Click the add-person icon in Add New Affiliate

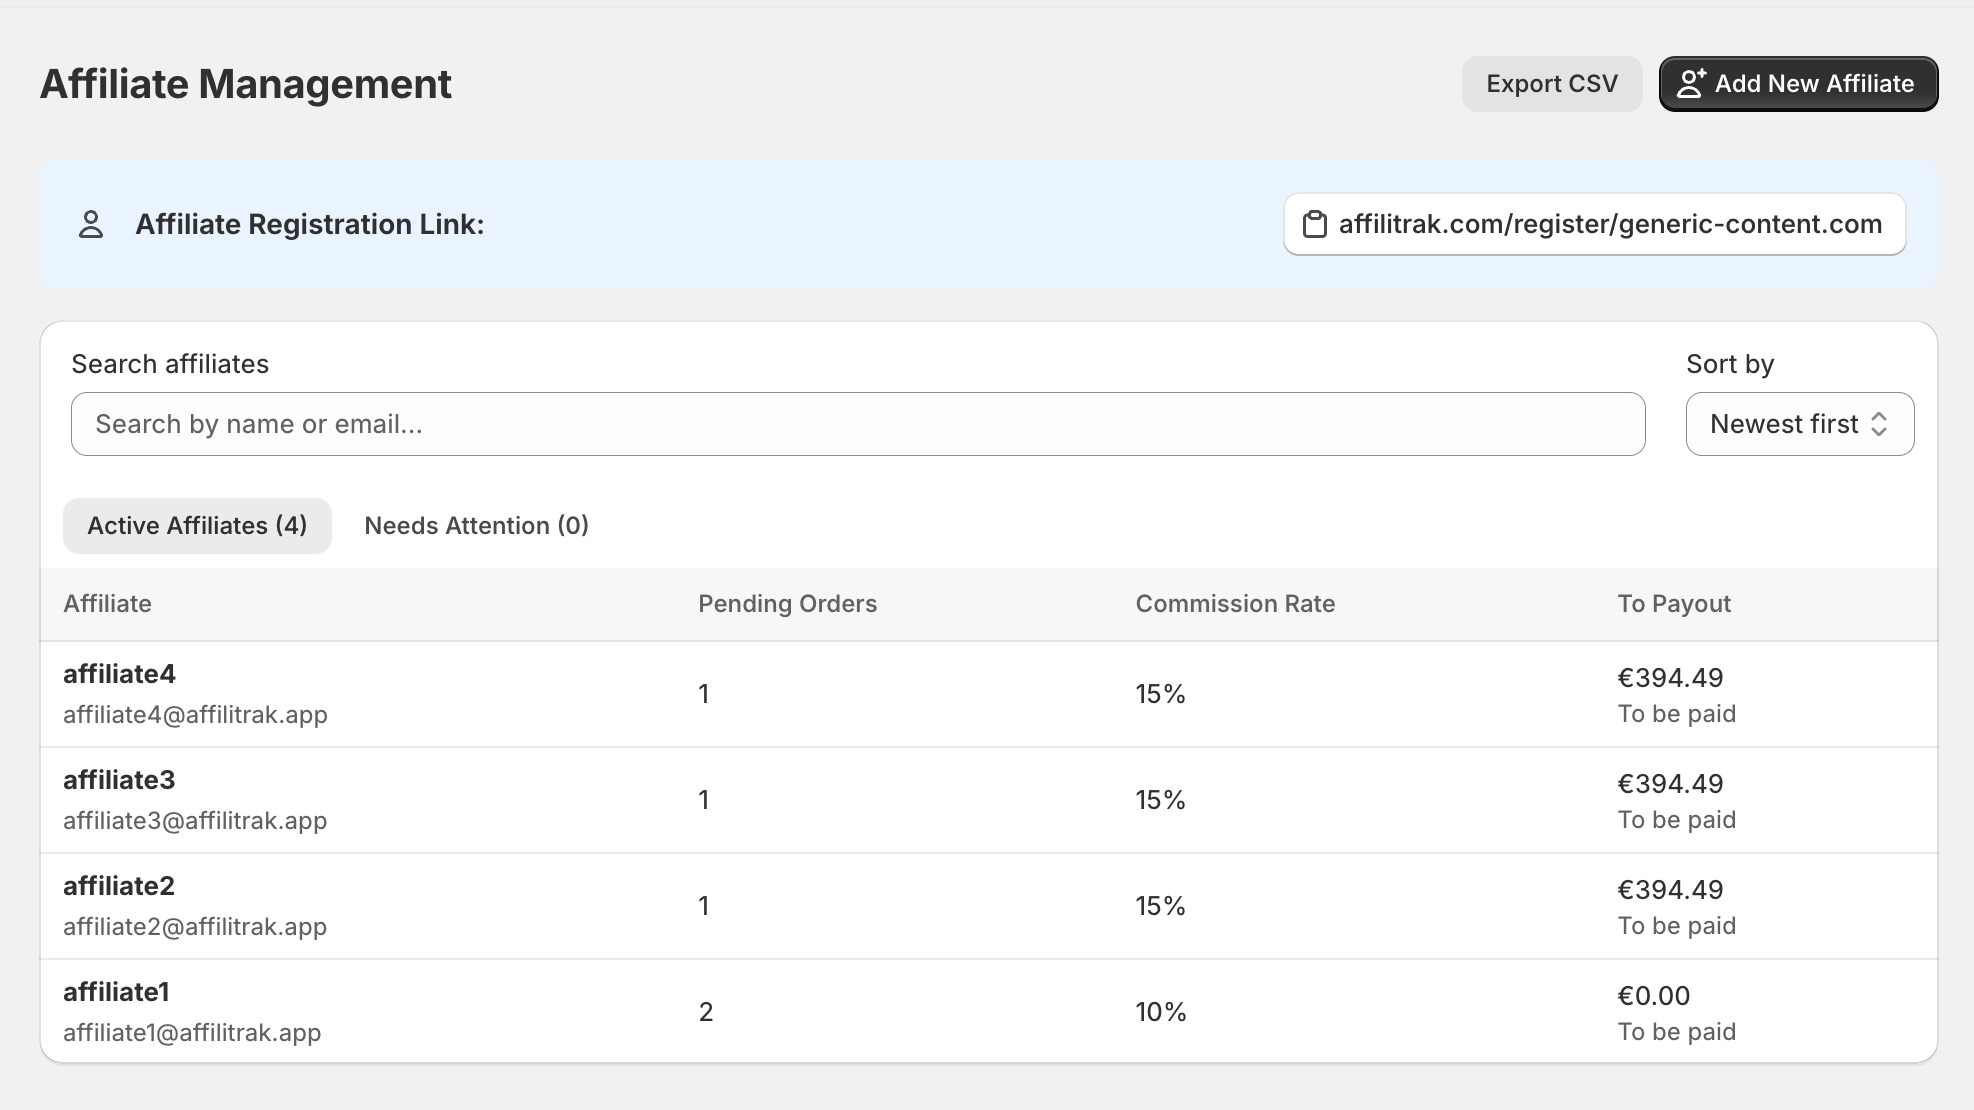click(x=1690, y=83)
